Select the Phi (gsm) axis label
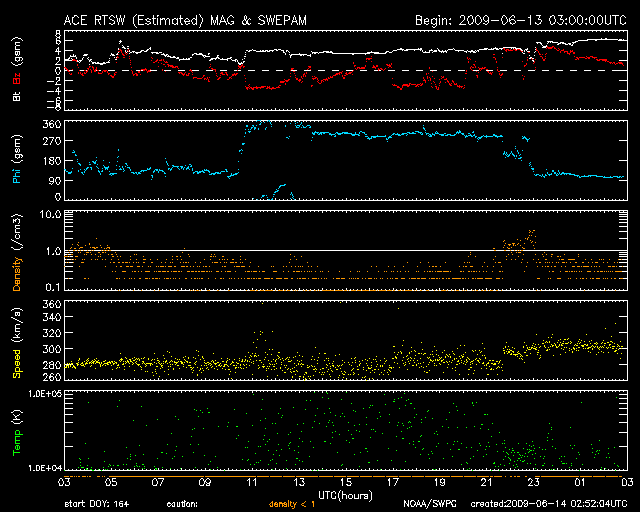 click(x=17, y=162)
